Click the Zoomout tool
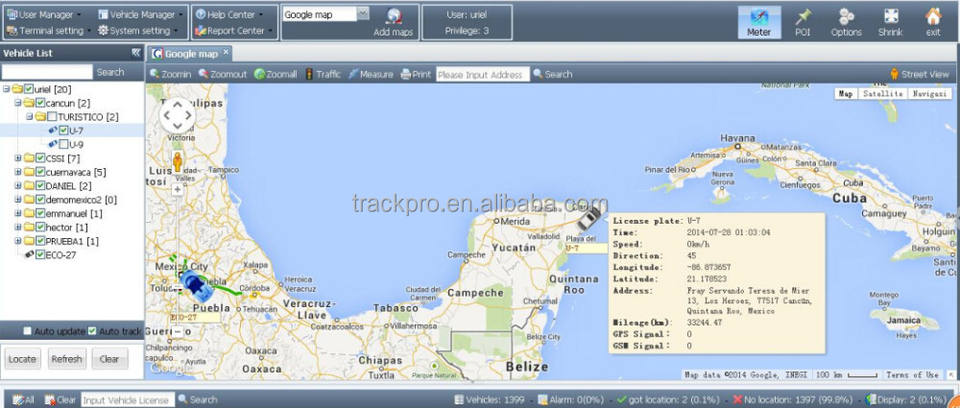The width and height of the screenshot is (960, 408). 222,74
